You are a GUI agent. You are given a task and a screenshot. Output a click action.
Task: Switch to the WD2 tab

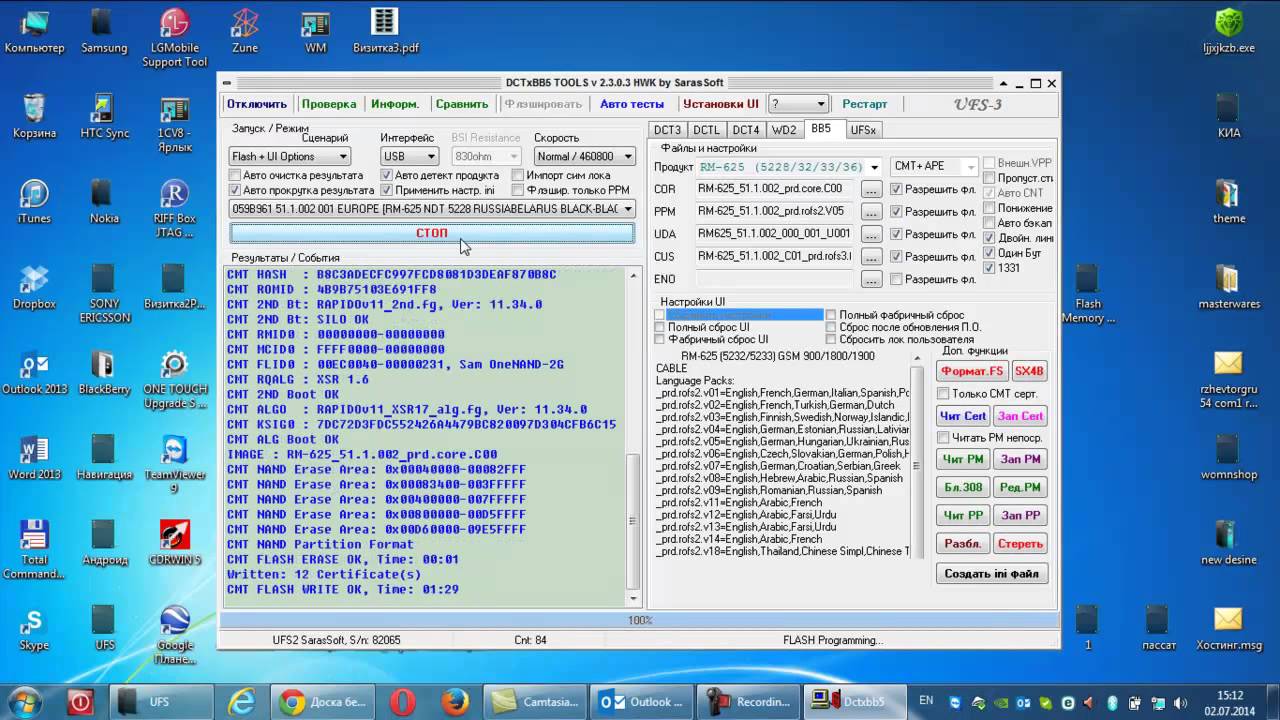pos(784,130)
